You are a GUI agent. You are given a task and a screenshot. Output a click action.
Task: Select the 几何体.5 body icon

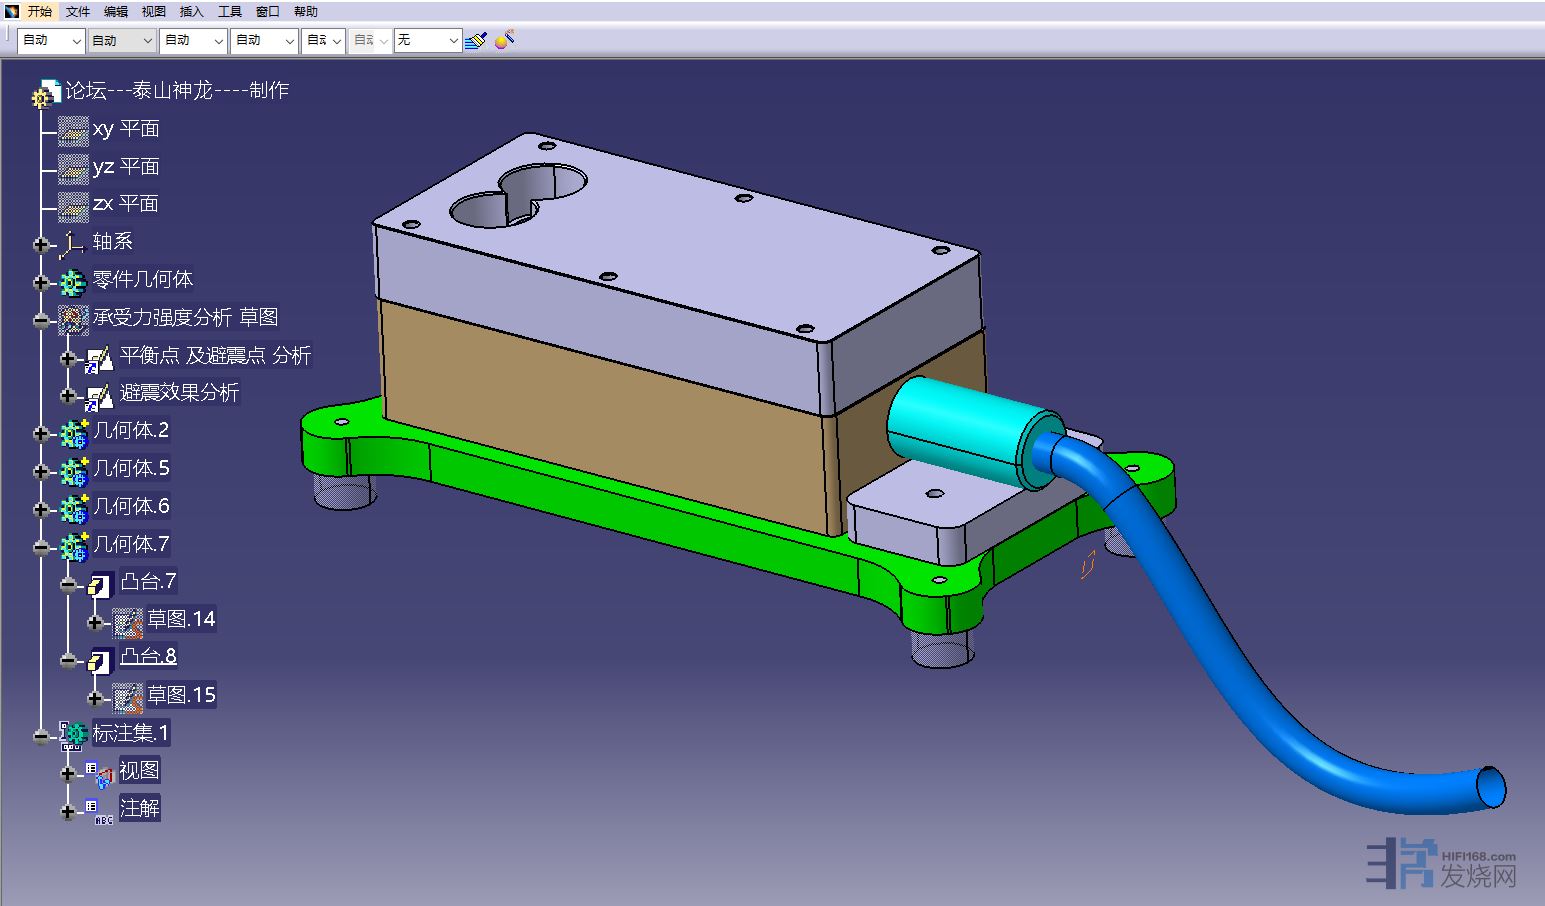(74, 470)
